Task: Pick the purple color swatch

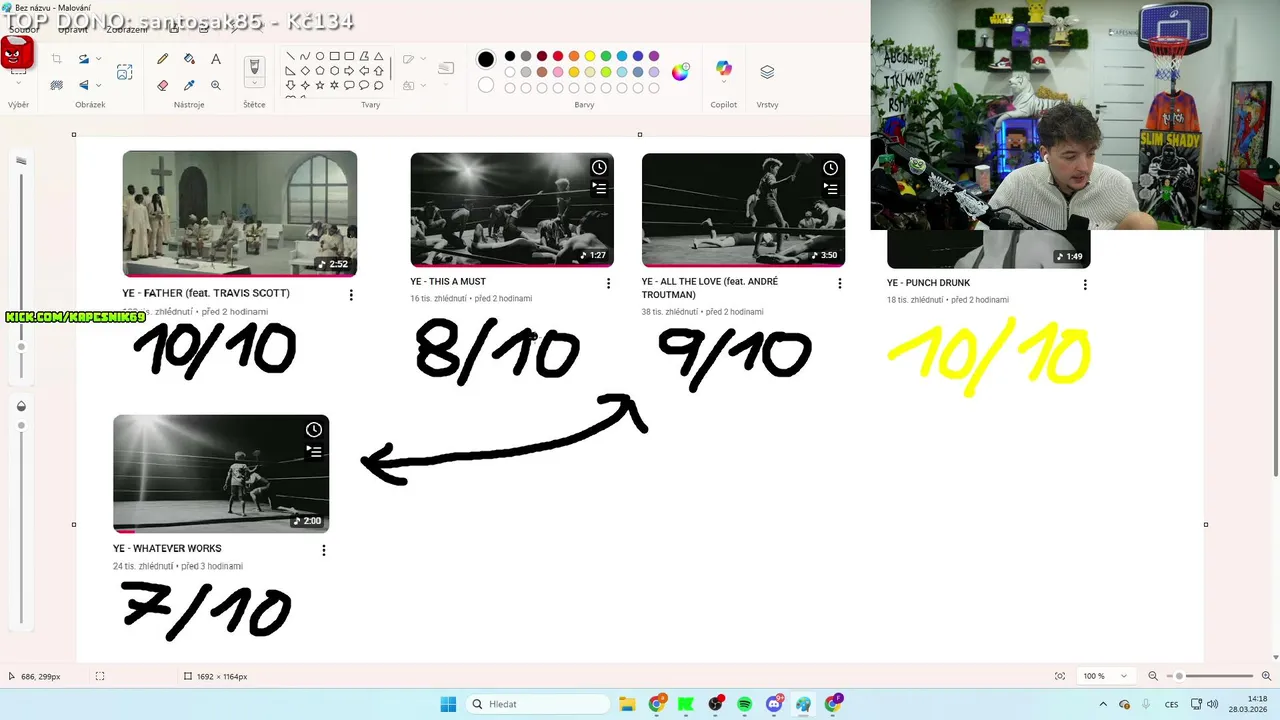Action: coord(654,56)
